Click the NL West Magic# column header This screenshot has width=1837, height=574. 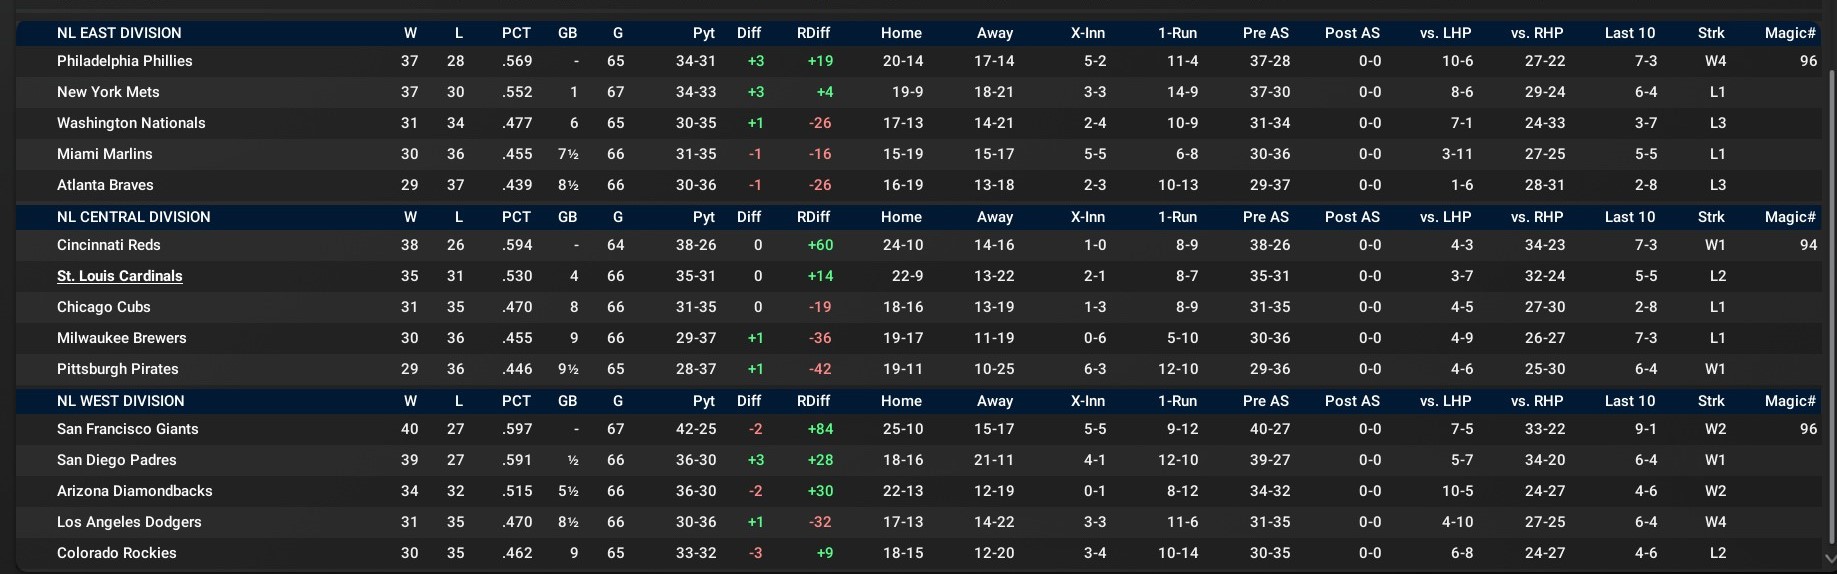pyautogui.click(x=1790, y=401)
